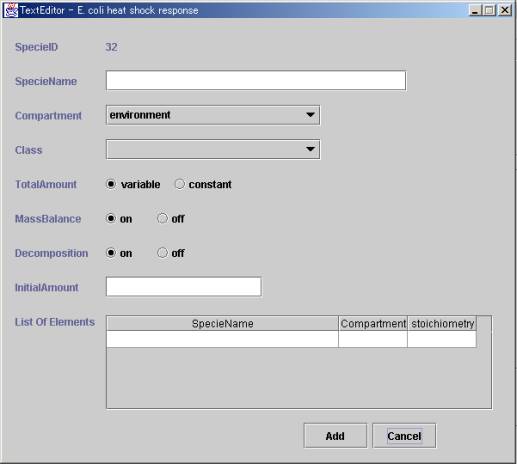Click the Cancel button
This screenshot has height=464, width=517.
tap(404, 436)
